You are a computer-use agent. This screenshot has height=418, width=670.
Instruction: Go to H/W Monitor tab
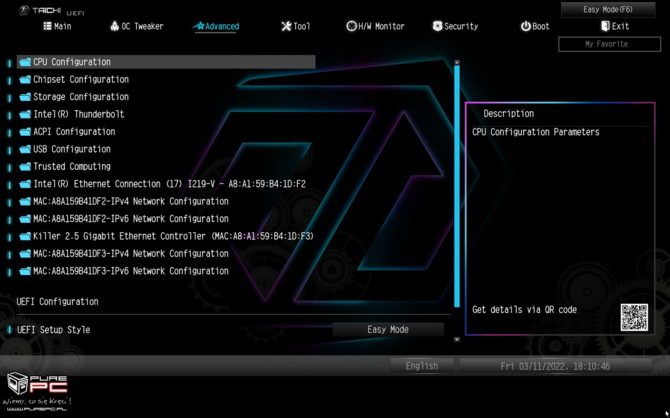coord(375,26)
